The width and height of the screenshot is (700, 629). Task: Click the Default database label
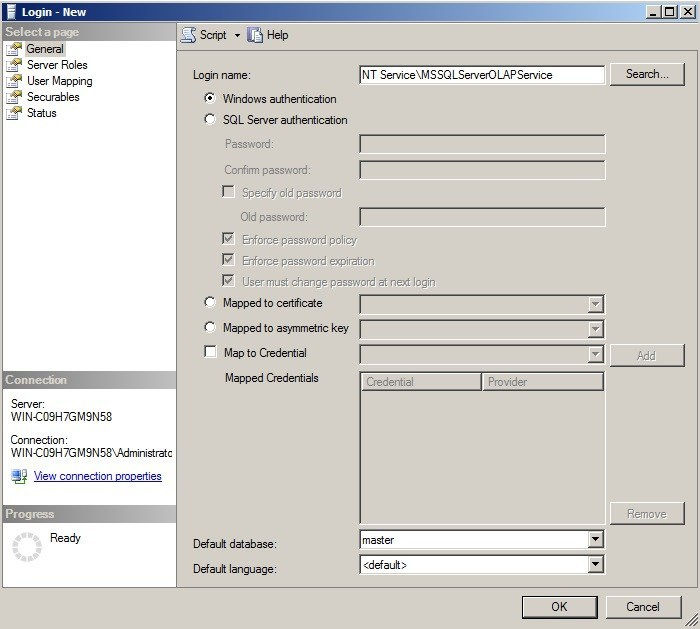point(235,544)
